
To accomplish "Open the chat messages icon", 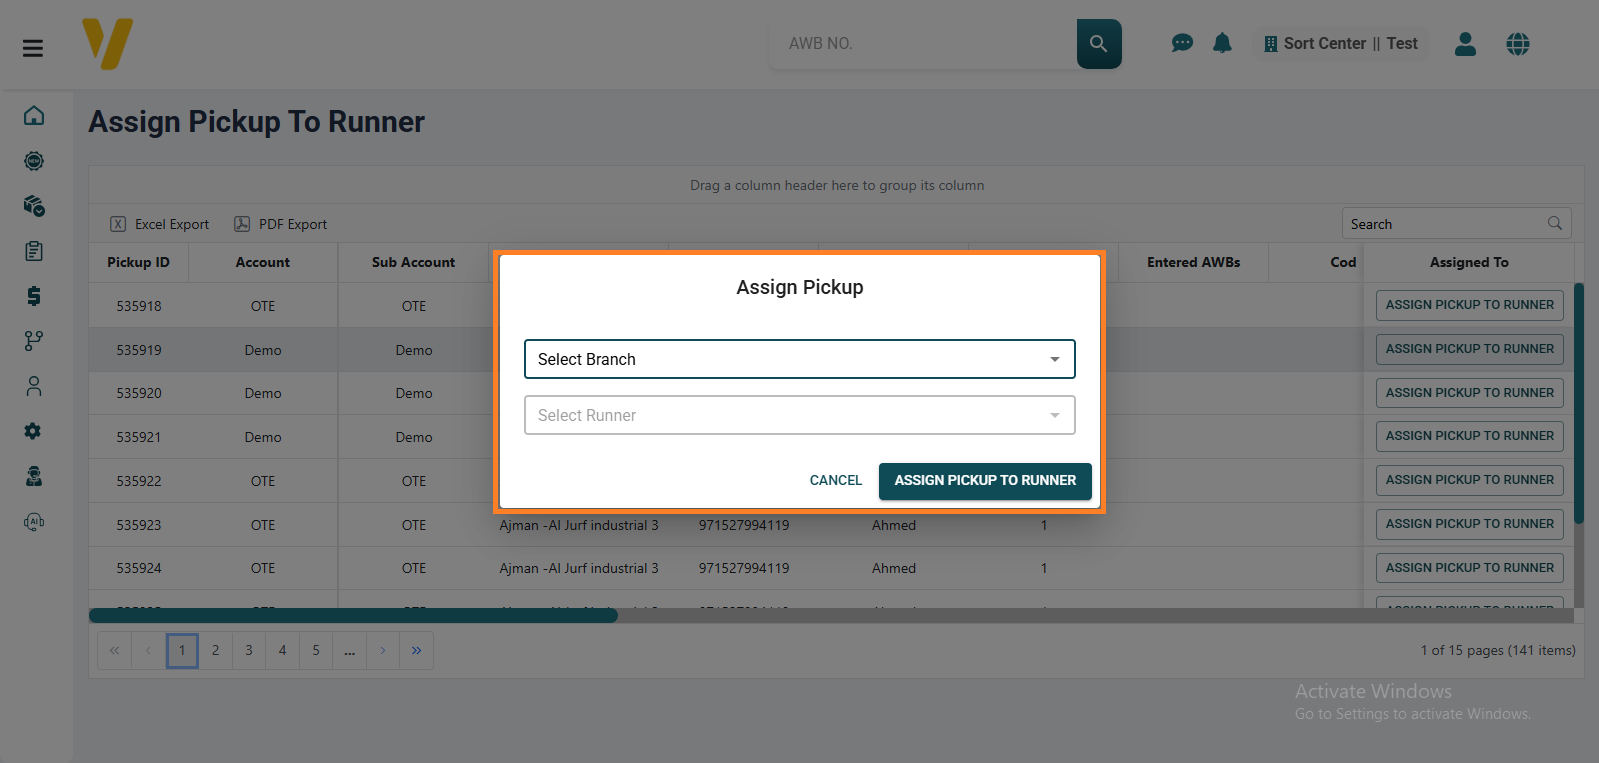I will point(1182,43).
